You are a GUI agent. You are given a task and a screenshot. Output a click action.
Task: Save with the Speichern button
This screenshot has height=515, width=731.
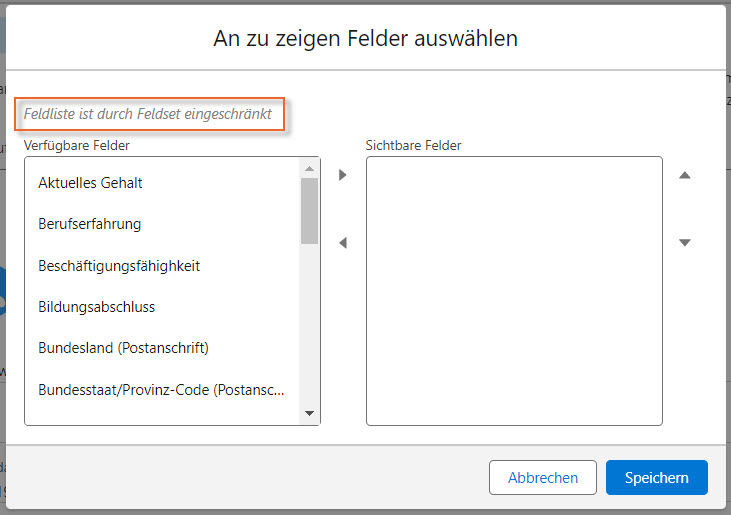(x=656, y=478)
